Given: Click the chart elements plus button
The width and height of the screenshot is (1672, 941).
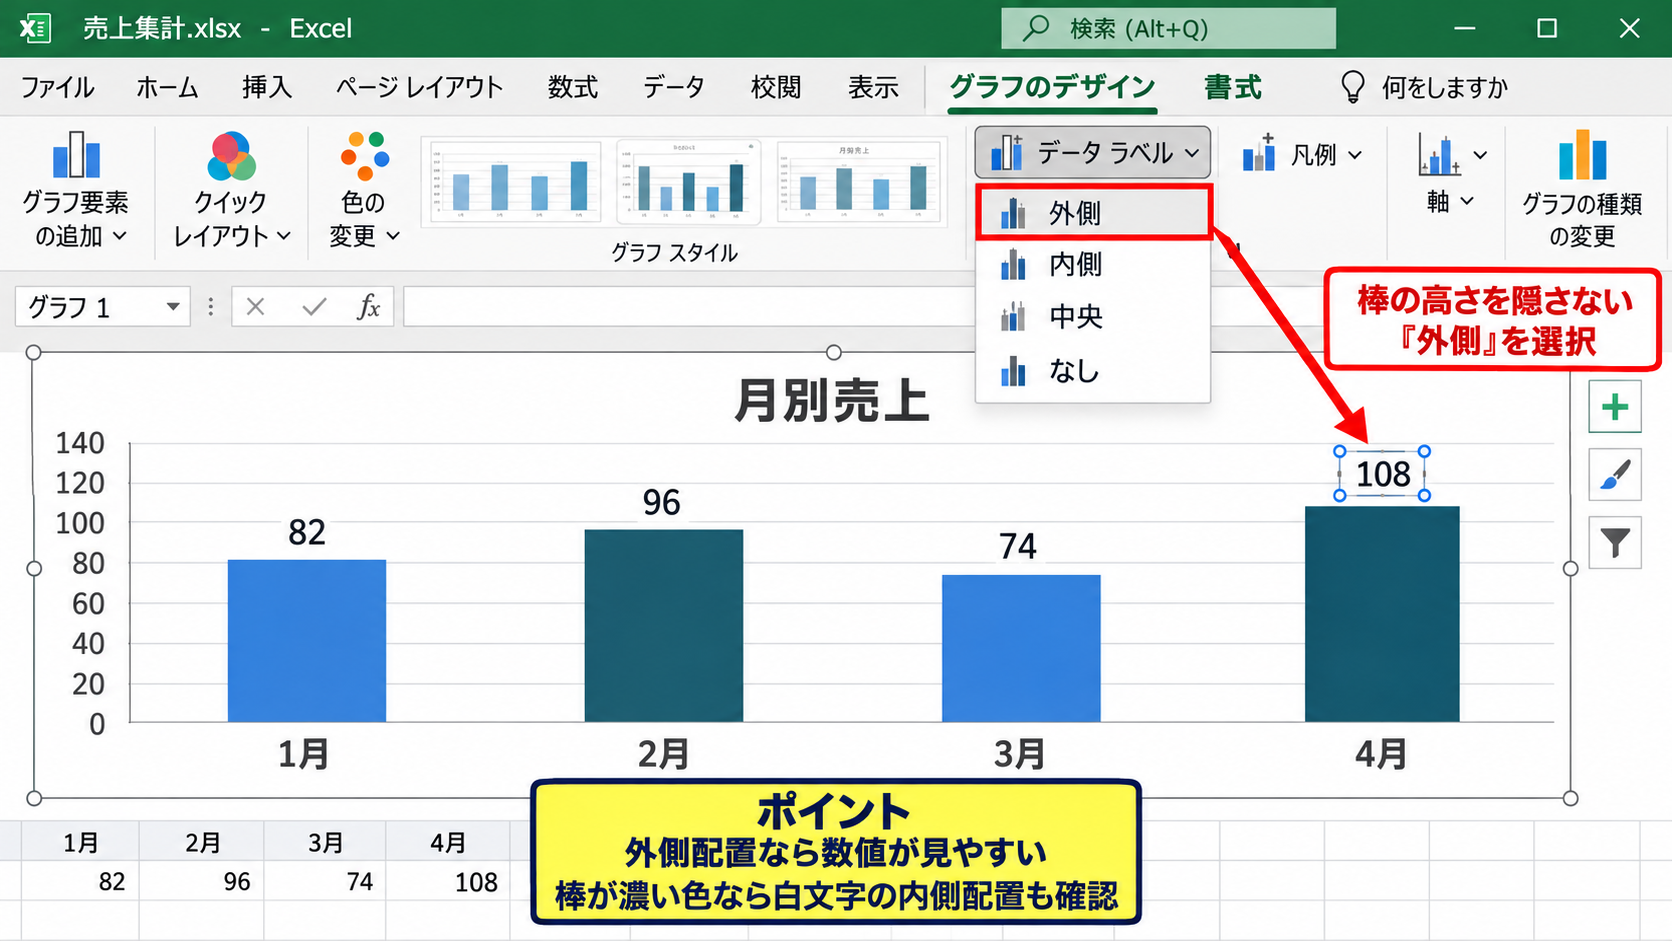Looking at the screenshot, I should pyautogui.click(x=1615, y=407).
